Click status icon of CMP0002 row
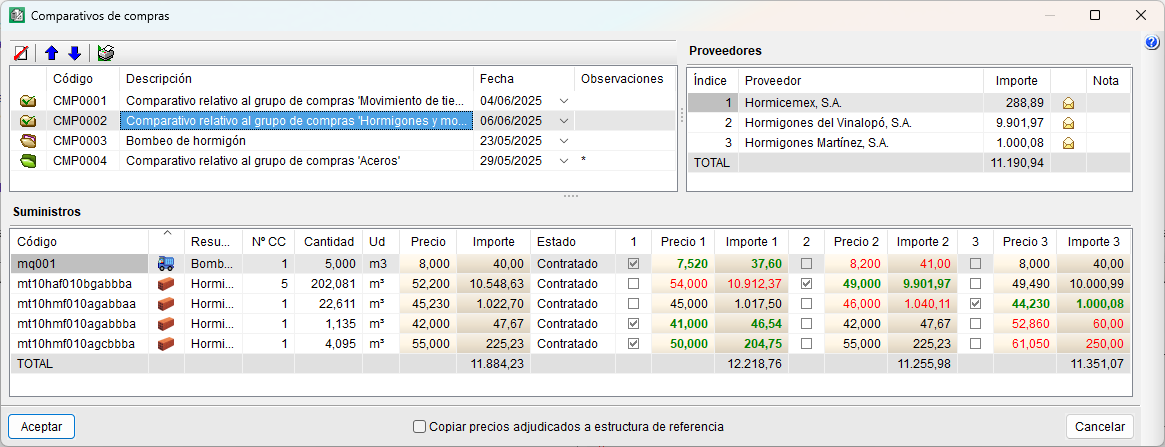This screenshot has height=447, width=1165. click(x=28, y=120)
